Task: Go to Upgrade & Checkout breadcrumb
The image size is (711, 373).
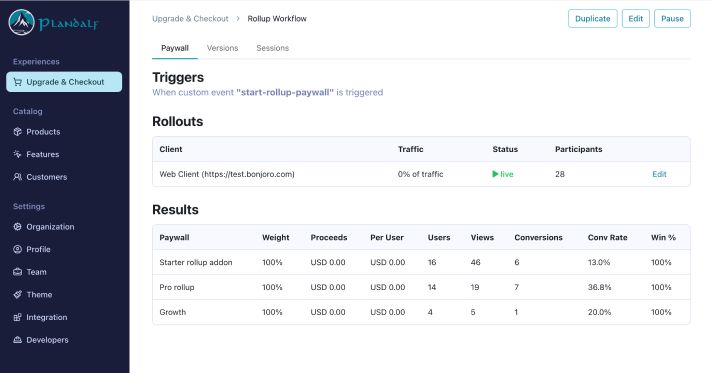Action: point(190,19)
